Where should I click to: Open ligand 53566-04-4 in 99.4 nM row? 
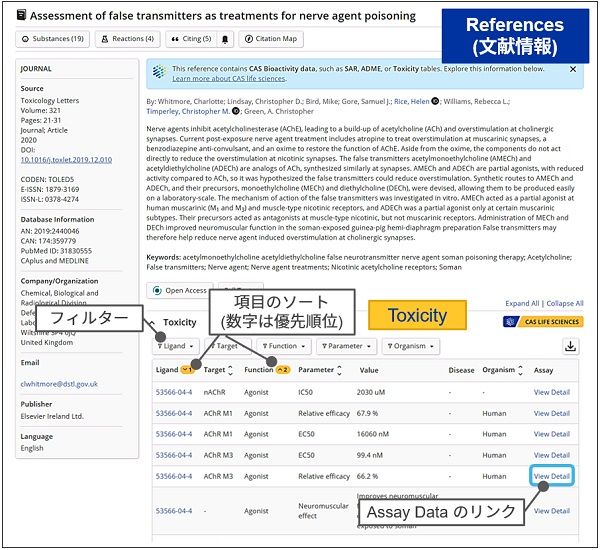(x=174, y=455)
